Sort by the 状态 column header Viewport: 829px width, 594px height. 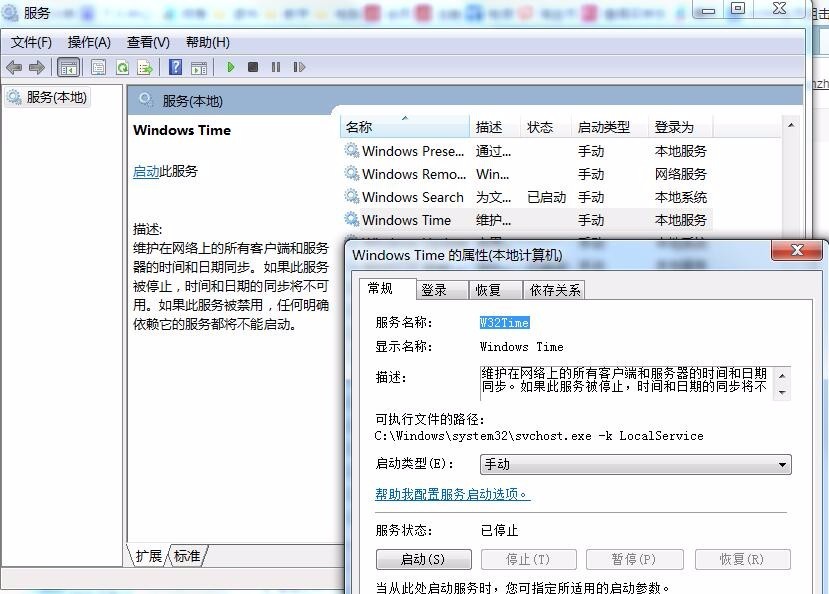[546, 127]
